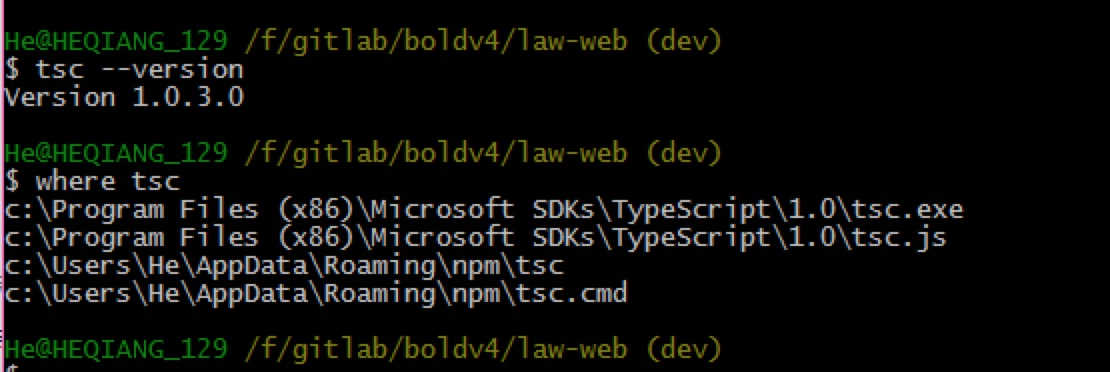The width and height of the screenshot is (1110, 372).
Task: Click the npm\tsc.cmd path line
Action: 316,293
